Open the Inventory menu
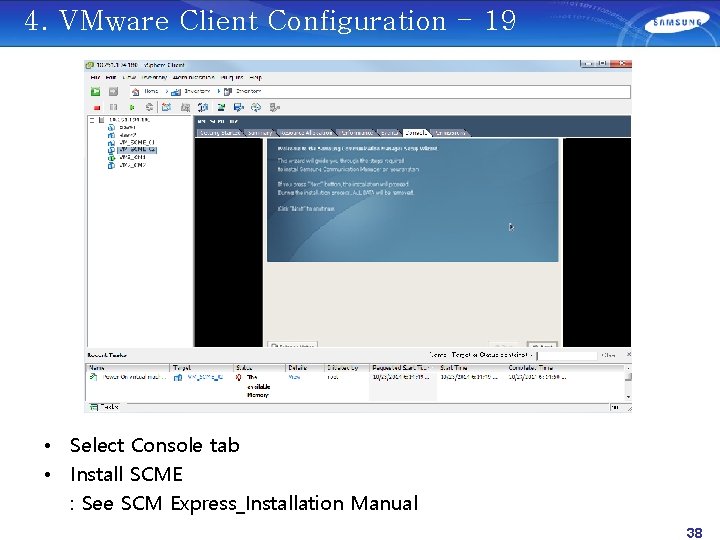 coord(154,77)
